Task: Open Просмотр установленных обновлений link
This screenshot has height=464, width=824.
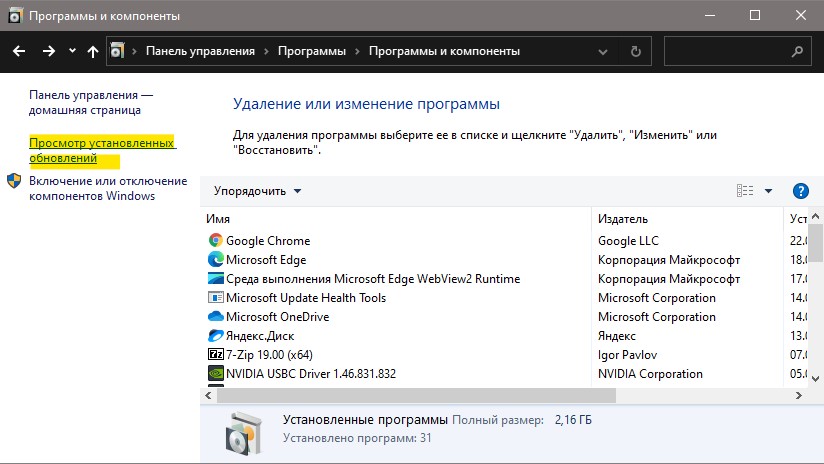Action: tap(102, 151)
